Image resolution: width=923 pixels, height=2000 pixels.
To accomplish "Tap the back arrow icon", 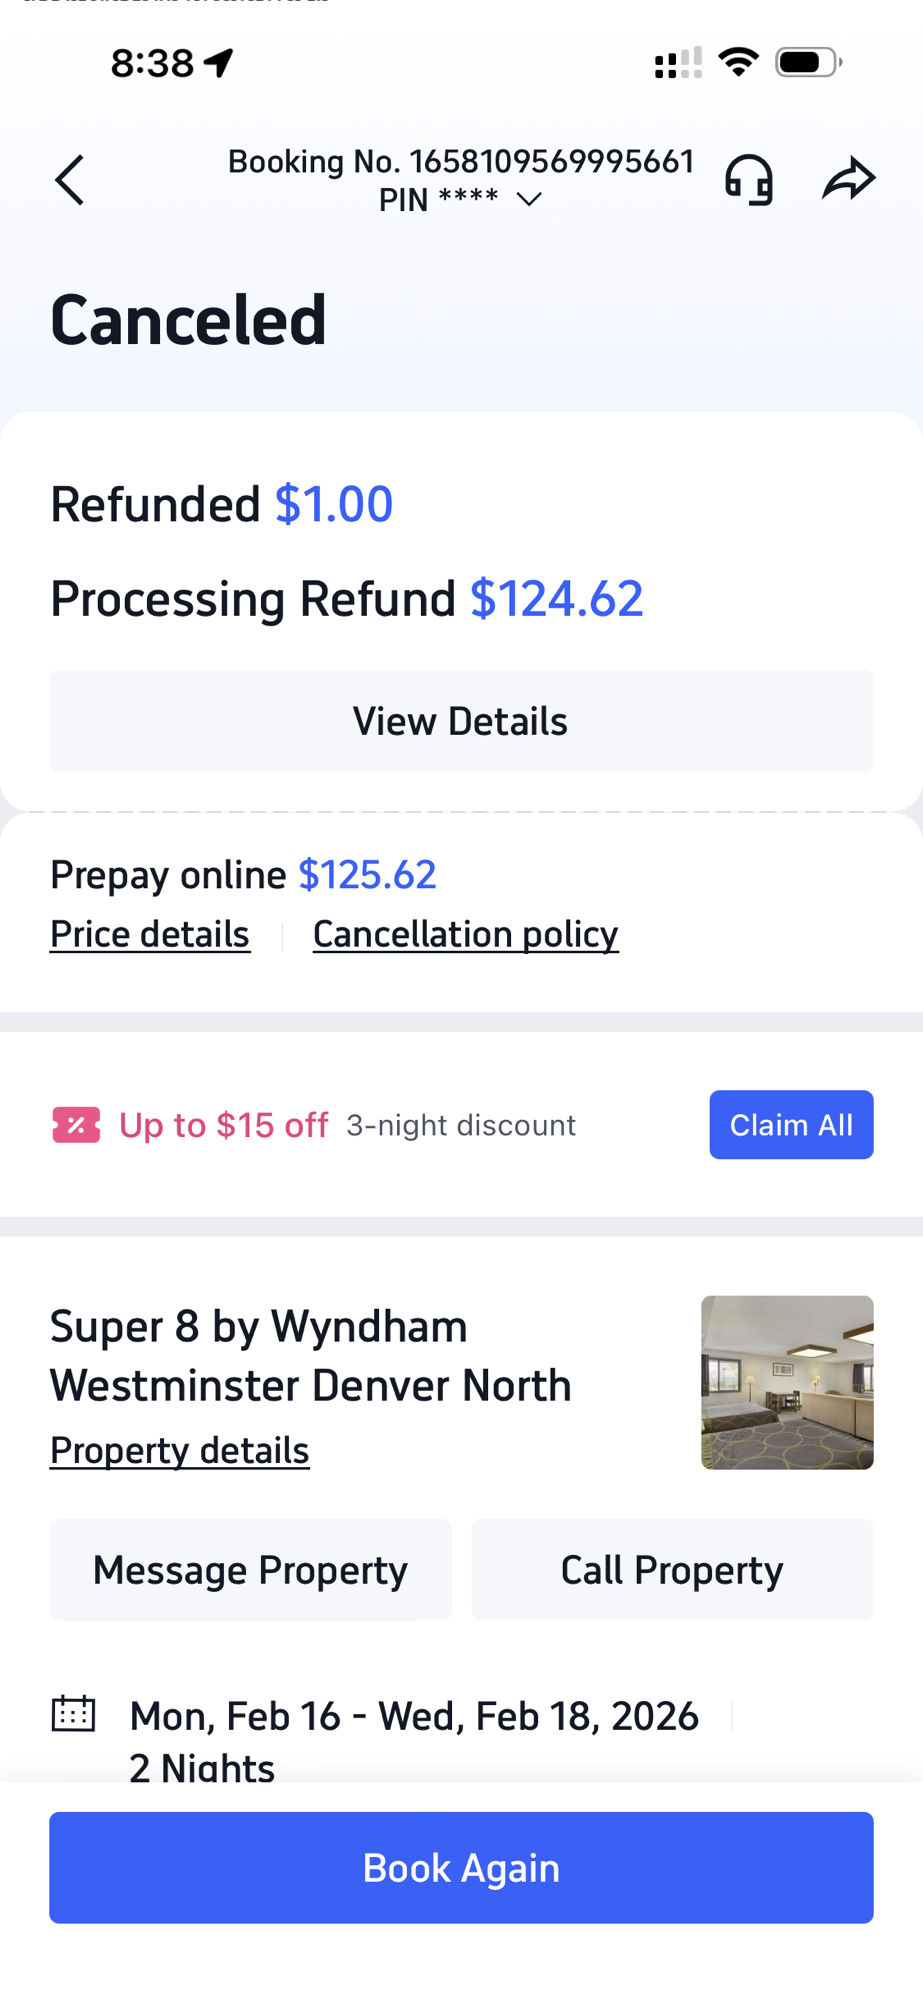I will [x=70, y=181].
